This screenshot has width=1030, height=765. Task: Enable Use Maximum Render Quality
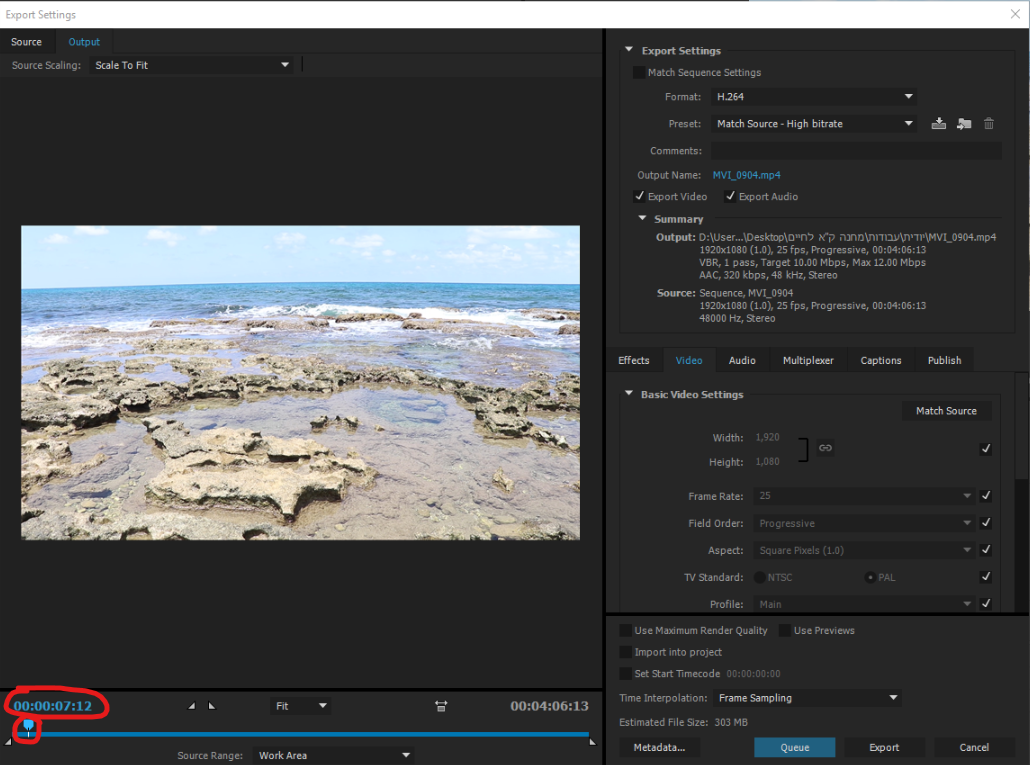click(x=626, y=631)
